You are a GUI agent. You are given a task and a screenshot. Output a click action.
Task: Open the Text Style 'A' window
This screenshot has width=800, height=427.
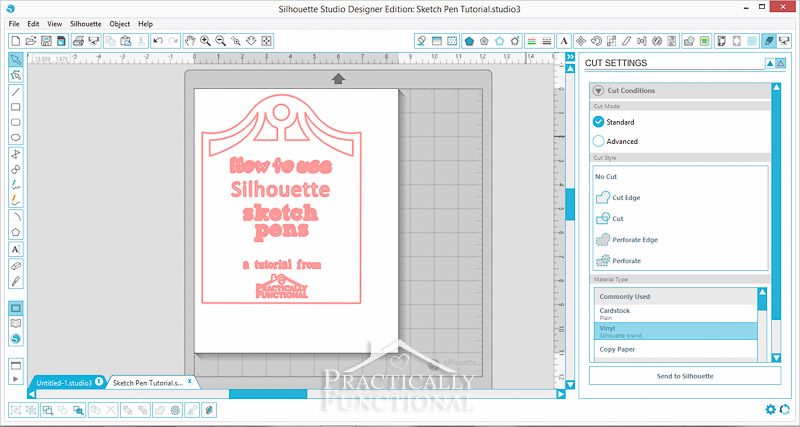[564, 41]
